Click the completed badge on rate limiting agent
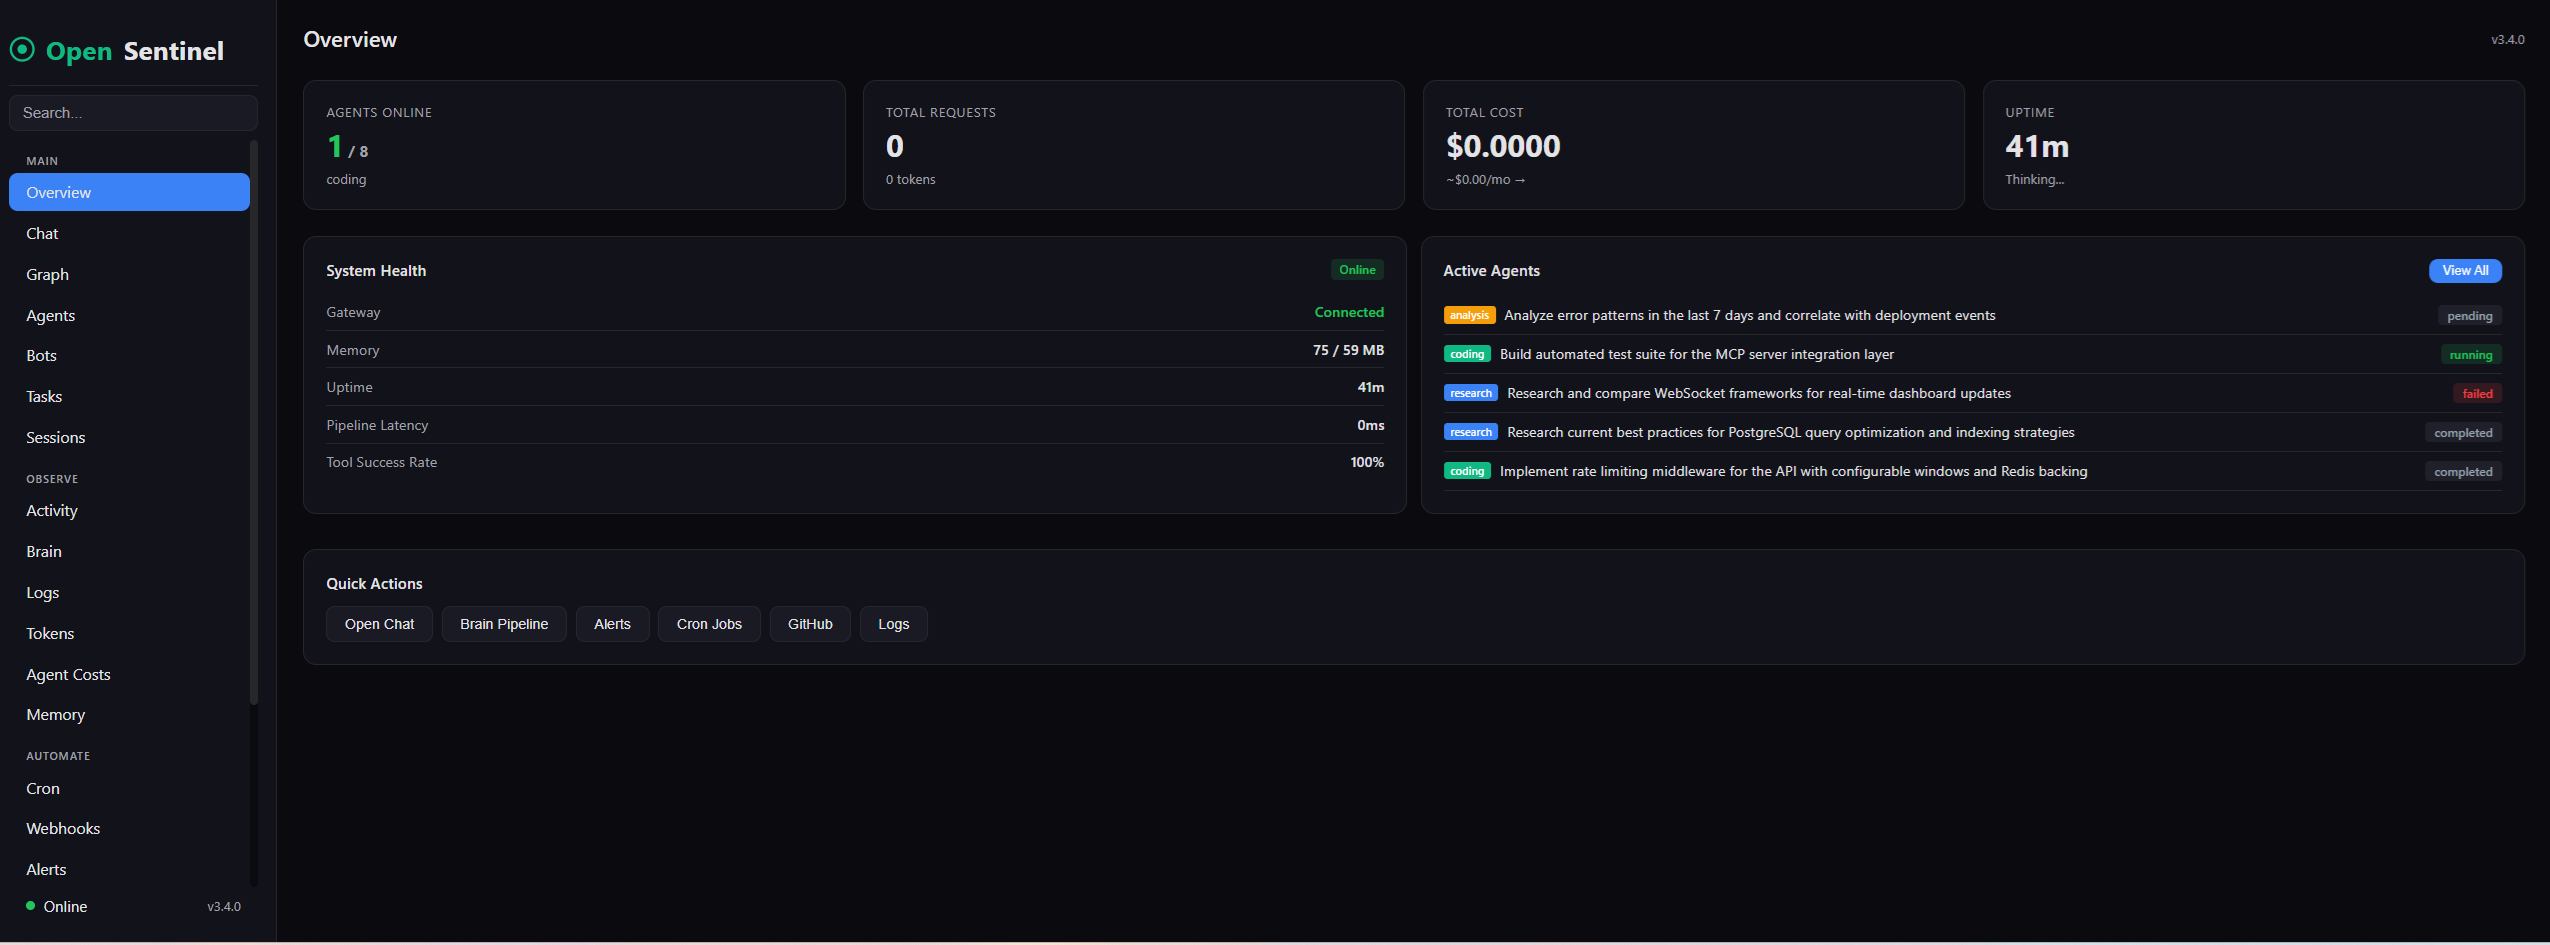This screenshot has width=2550, height=945. [x=2463, y=471]
